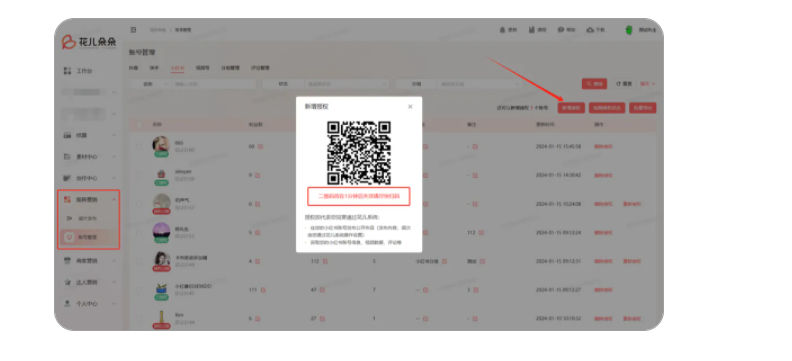Open the 帮助 chat icon in header
The width and height of the screenshot is (792, 361).
click(x=561, y=30)
